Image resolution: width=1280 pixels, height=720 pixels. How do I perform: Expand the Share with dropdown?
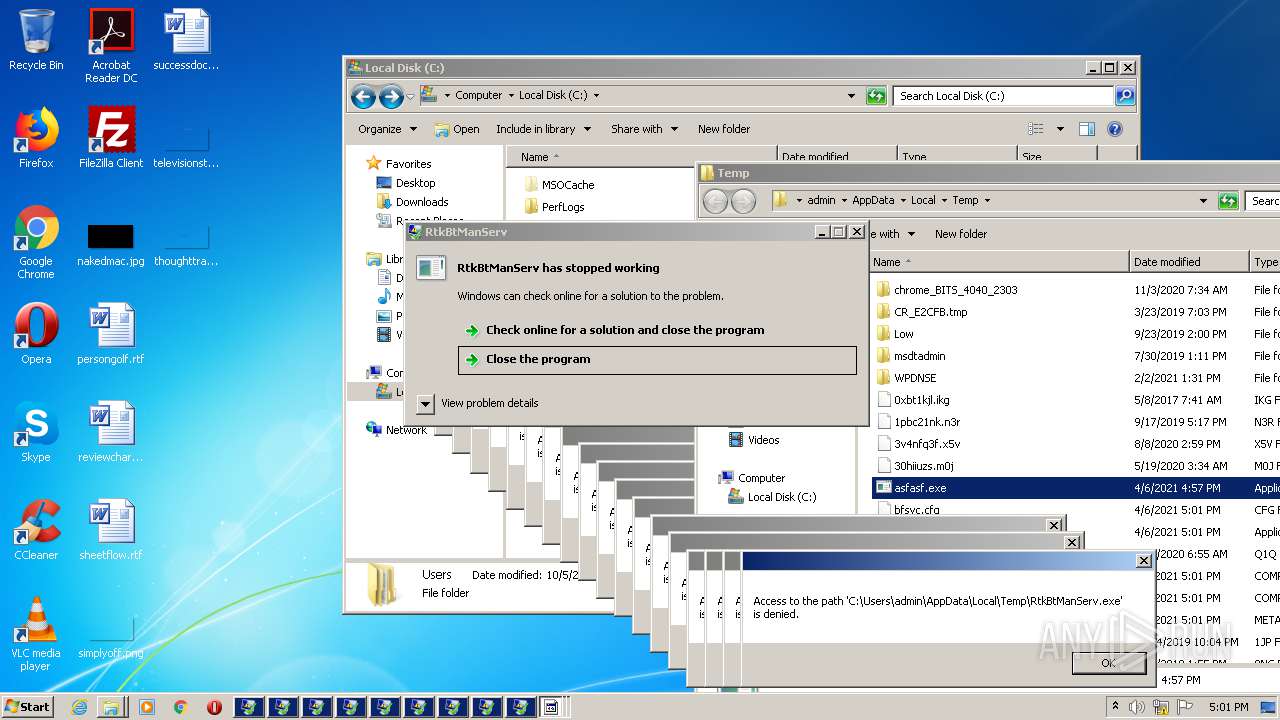coord(644,129)
